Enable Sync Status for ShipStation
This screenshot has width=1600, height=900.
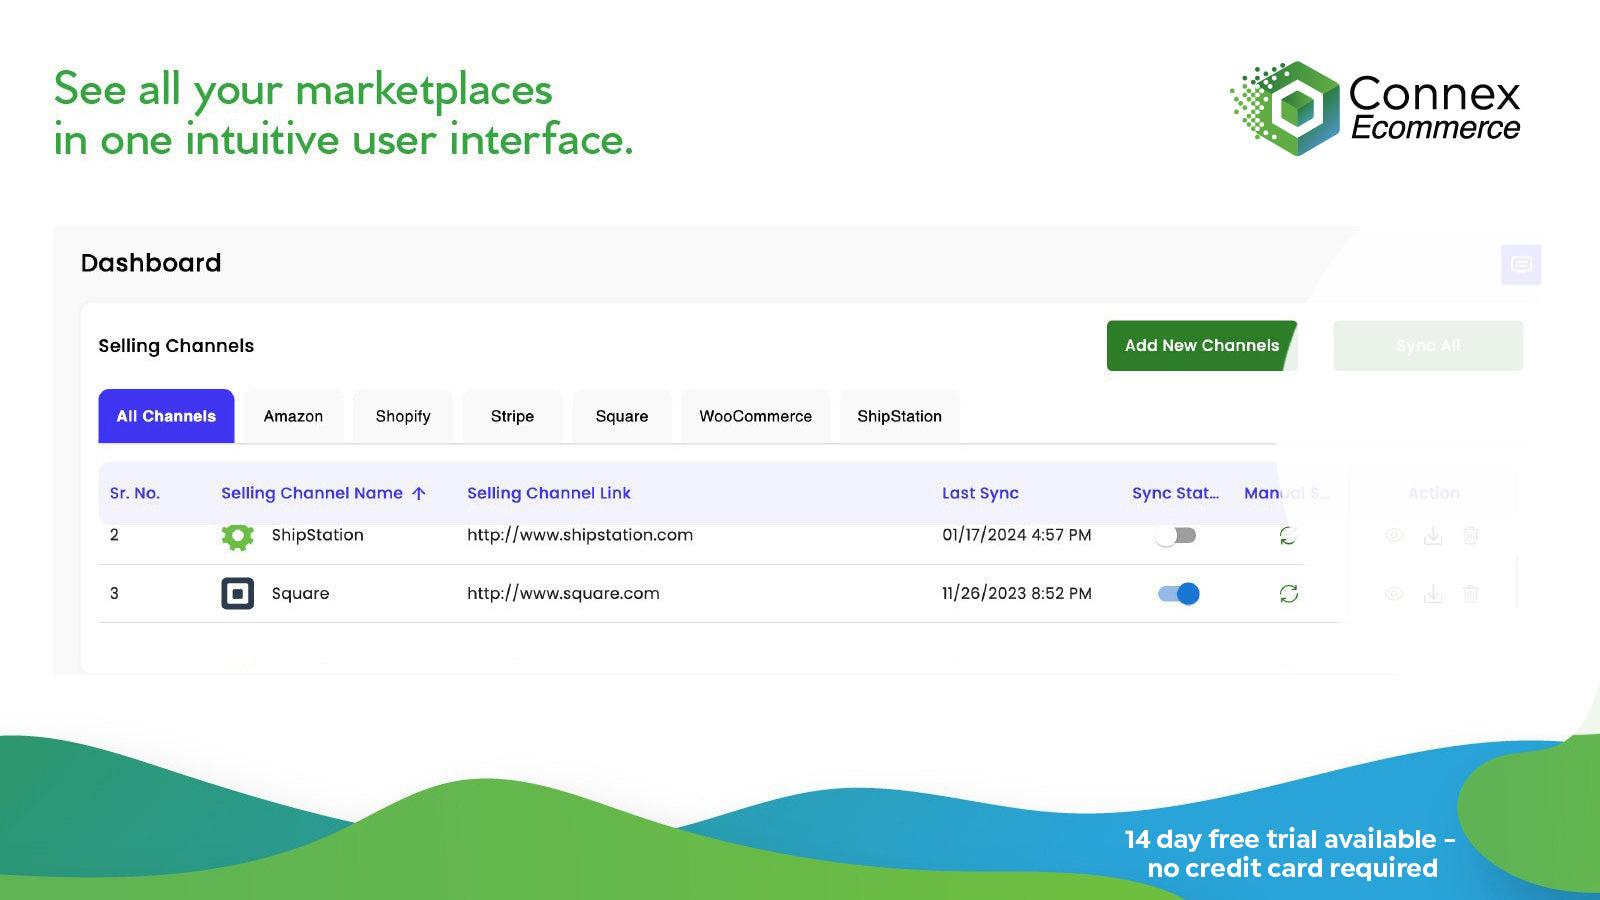pos(1176,535)
